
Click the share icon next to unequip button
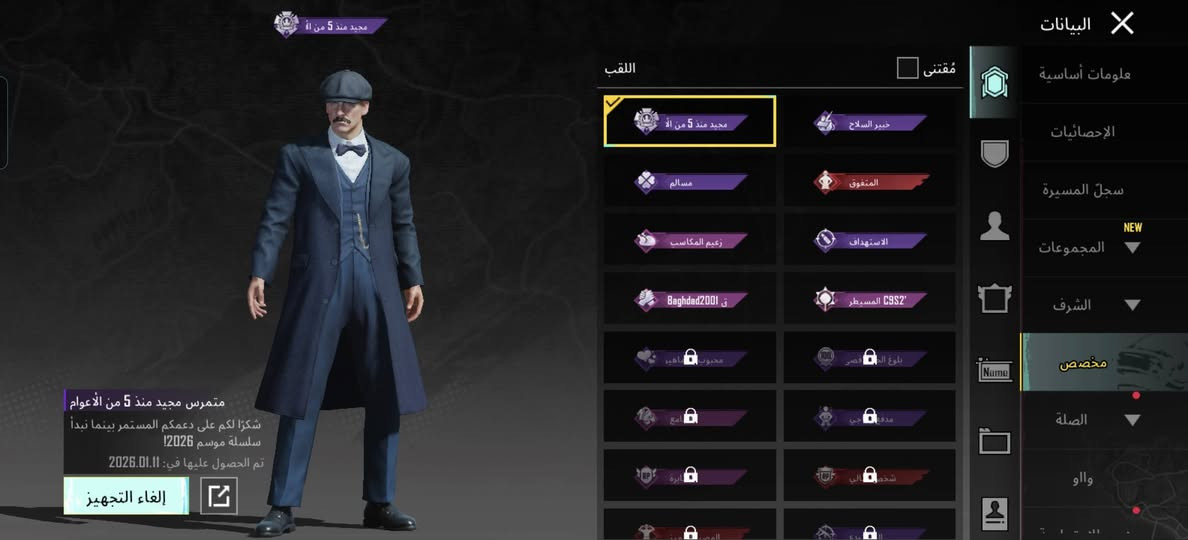(219, 496)
